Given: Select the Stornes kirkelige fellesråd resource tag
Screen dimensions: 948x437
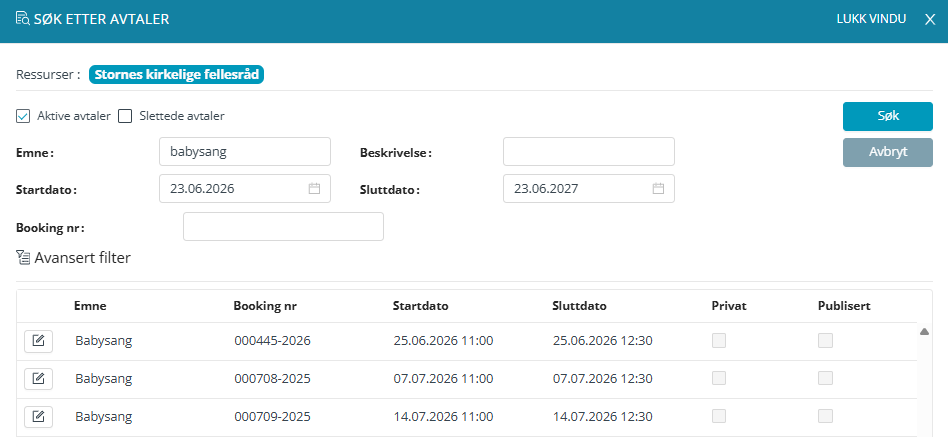Looking at the screenshot, I should (177, 75).
